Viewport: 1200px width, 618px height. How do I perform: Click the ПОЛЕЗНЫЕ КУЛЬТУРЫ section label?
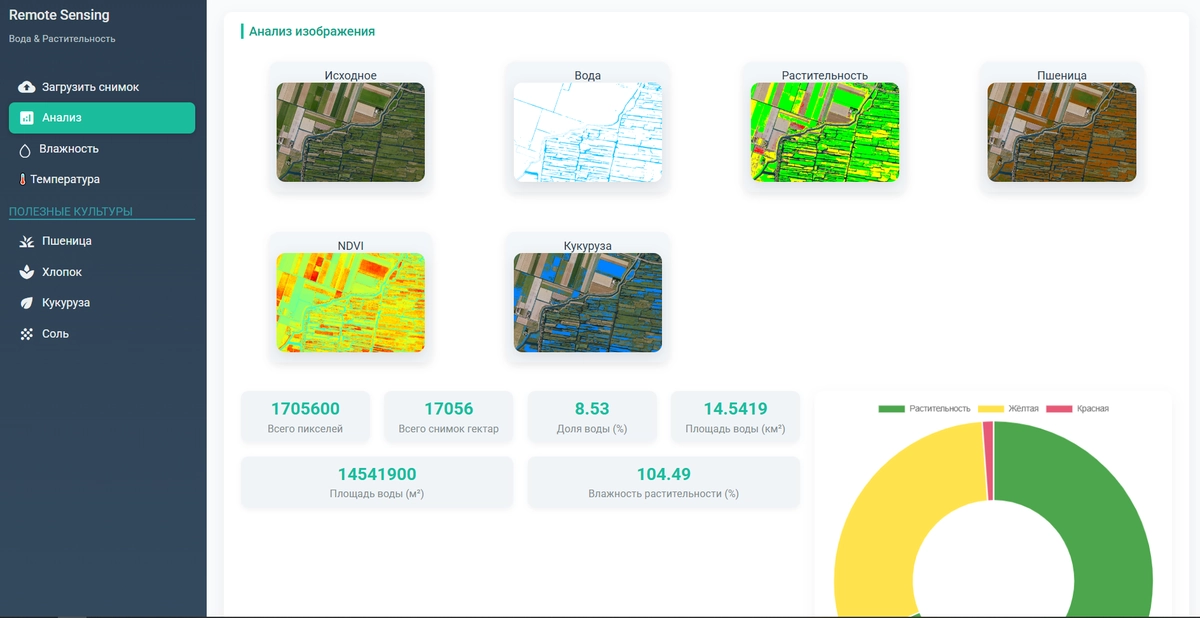pyautogui.click(x=71, y=212)
